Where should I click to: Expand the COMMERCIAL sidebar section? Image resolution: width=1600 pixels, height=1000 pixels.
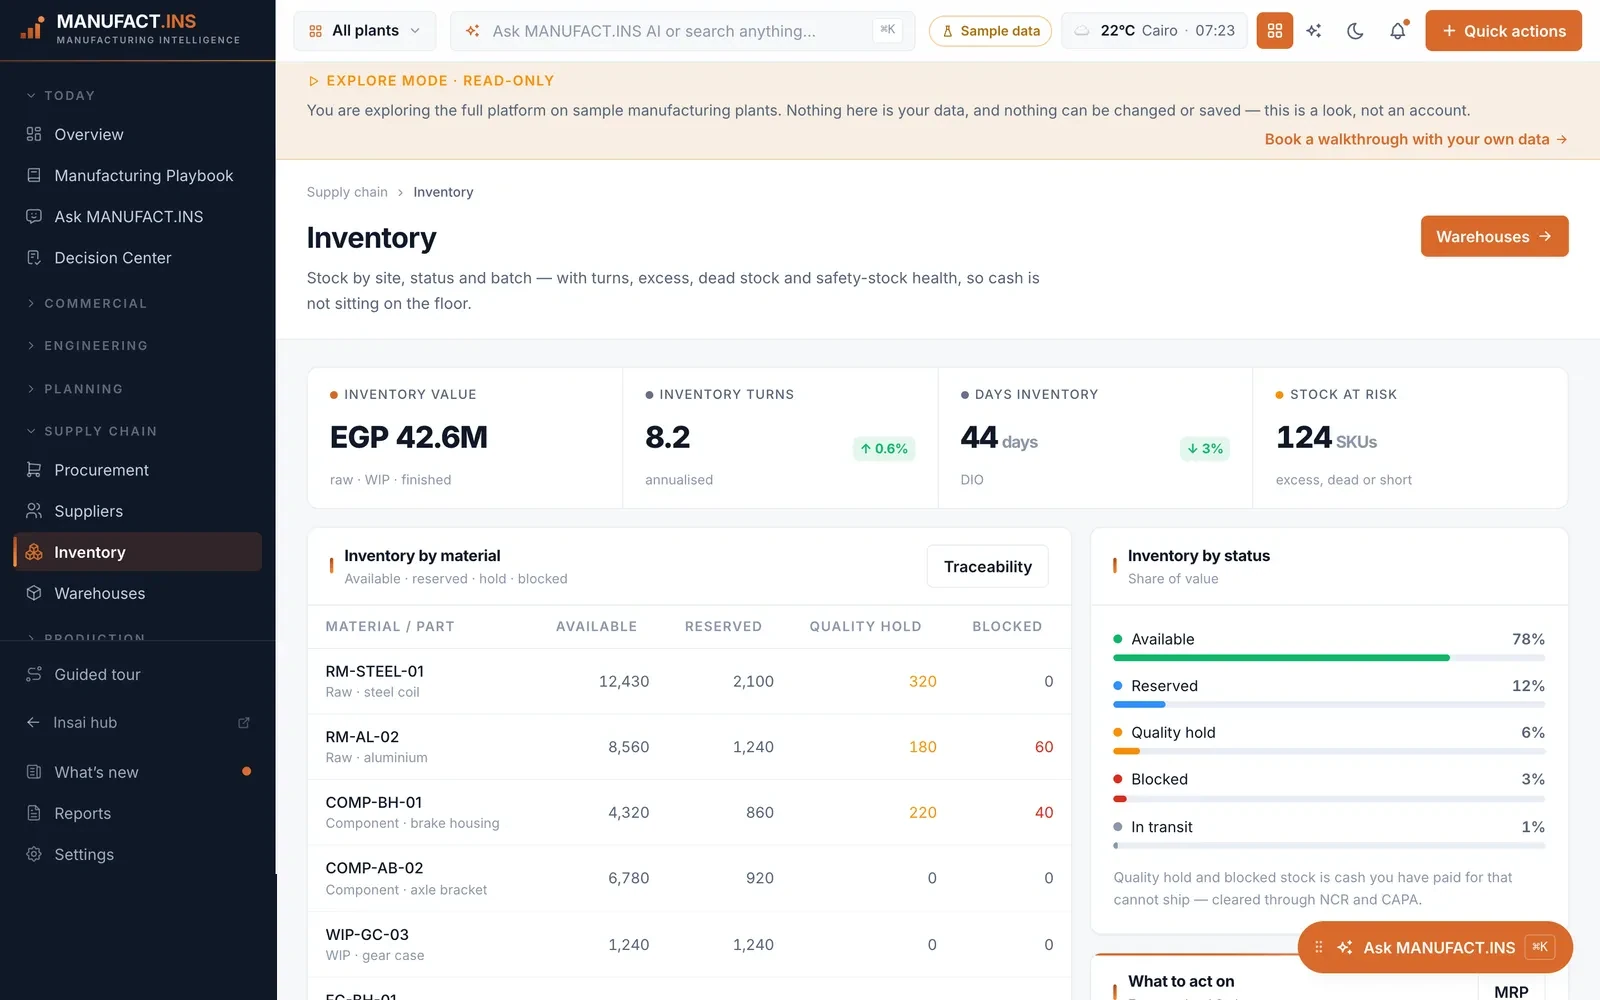pyautogui.click(x=86, y=304)
